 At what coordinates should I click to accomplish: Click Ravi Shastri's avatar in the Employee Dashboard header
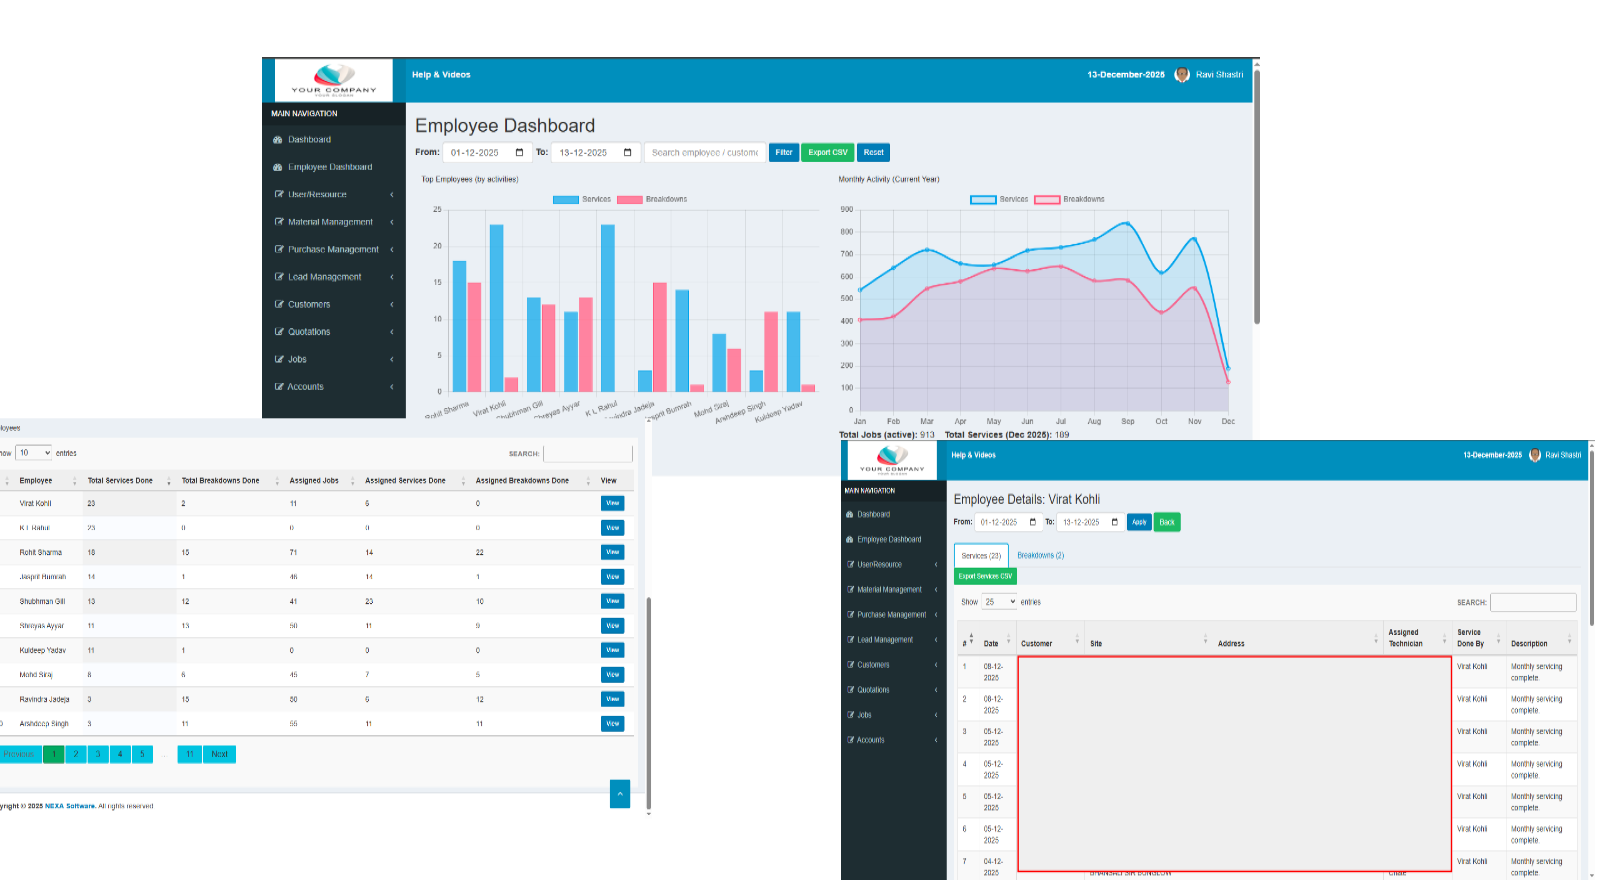point(1182,75)
